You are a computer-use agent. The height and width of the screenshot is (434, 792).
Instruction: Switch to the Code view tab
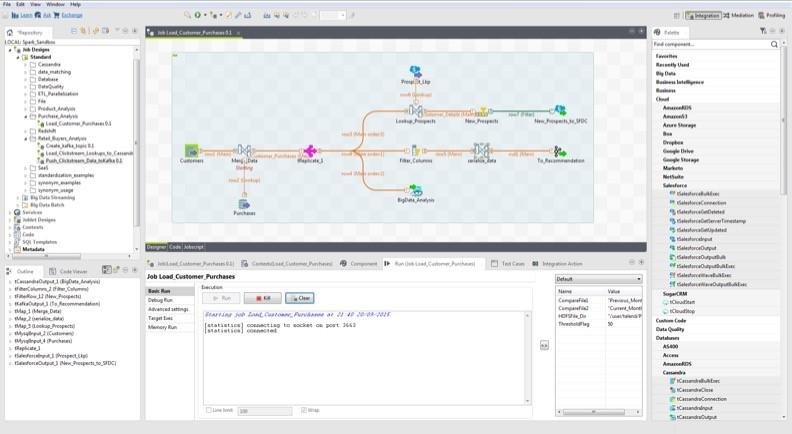(175, 246)
